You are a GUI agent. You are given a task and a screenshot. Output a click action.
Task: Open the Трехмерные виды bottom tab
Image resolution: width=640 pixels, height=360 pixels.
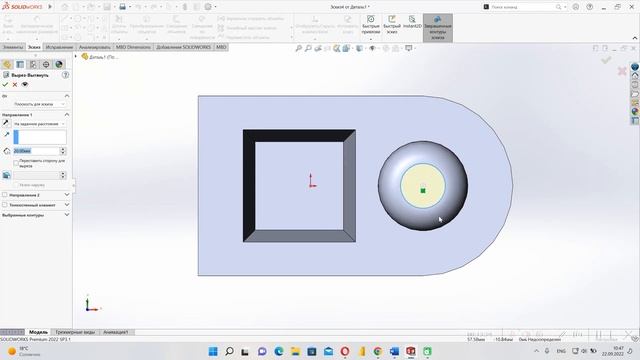[x=75, y=332]
